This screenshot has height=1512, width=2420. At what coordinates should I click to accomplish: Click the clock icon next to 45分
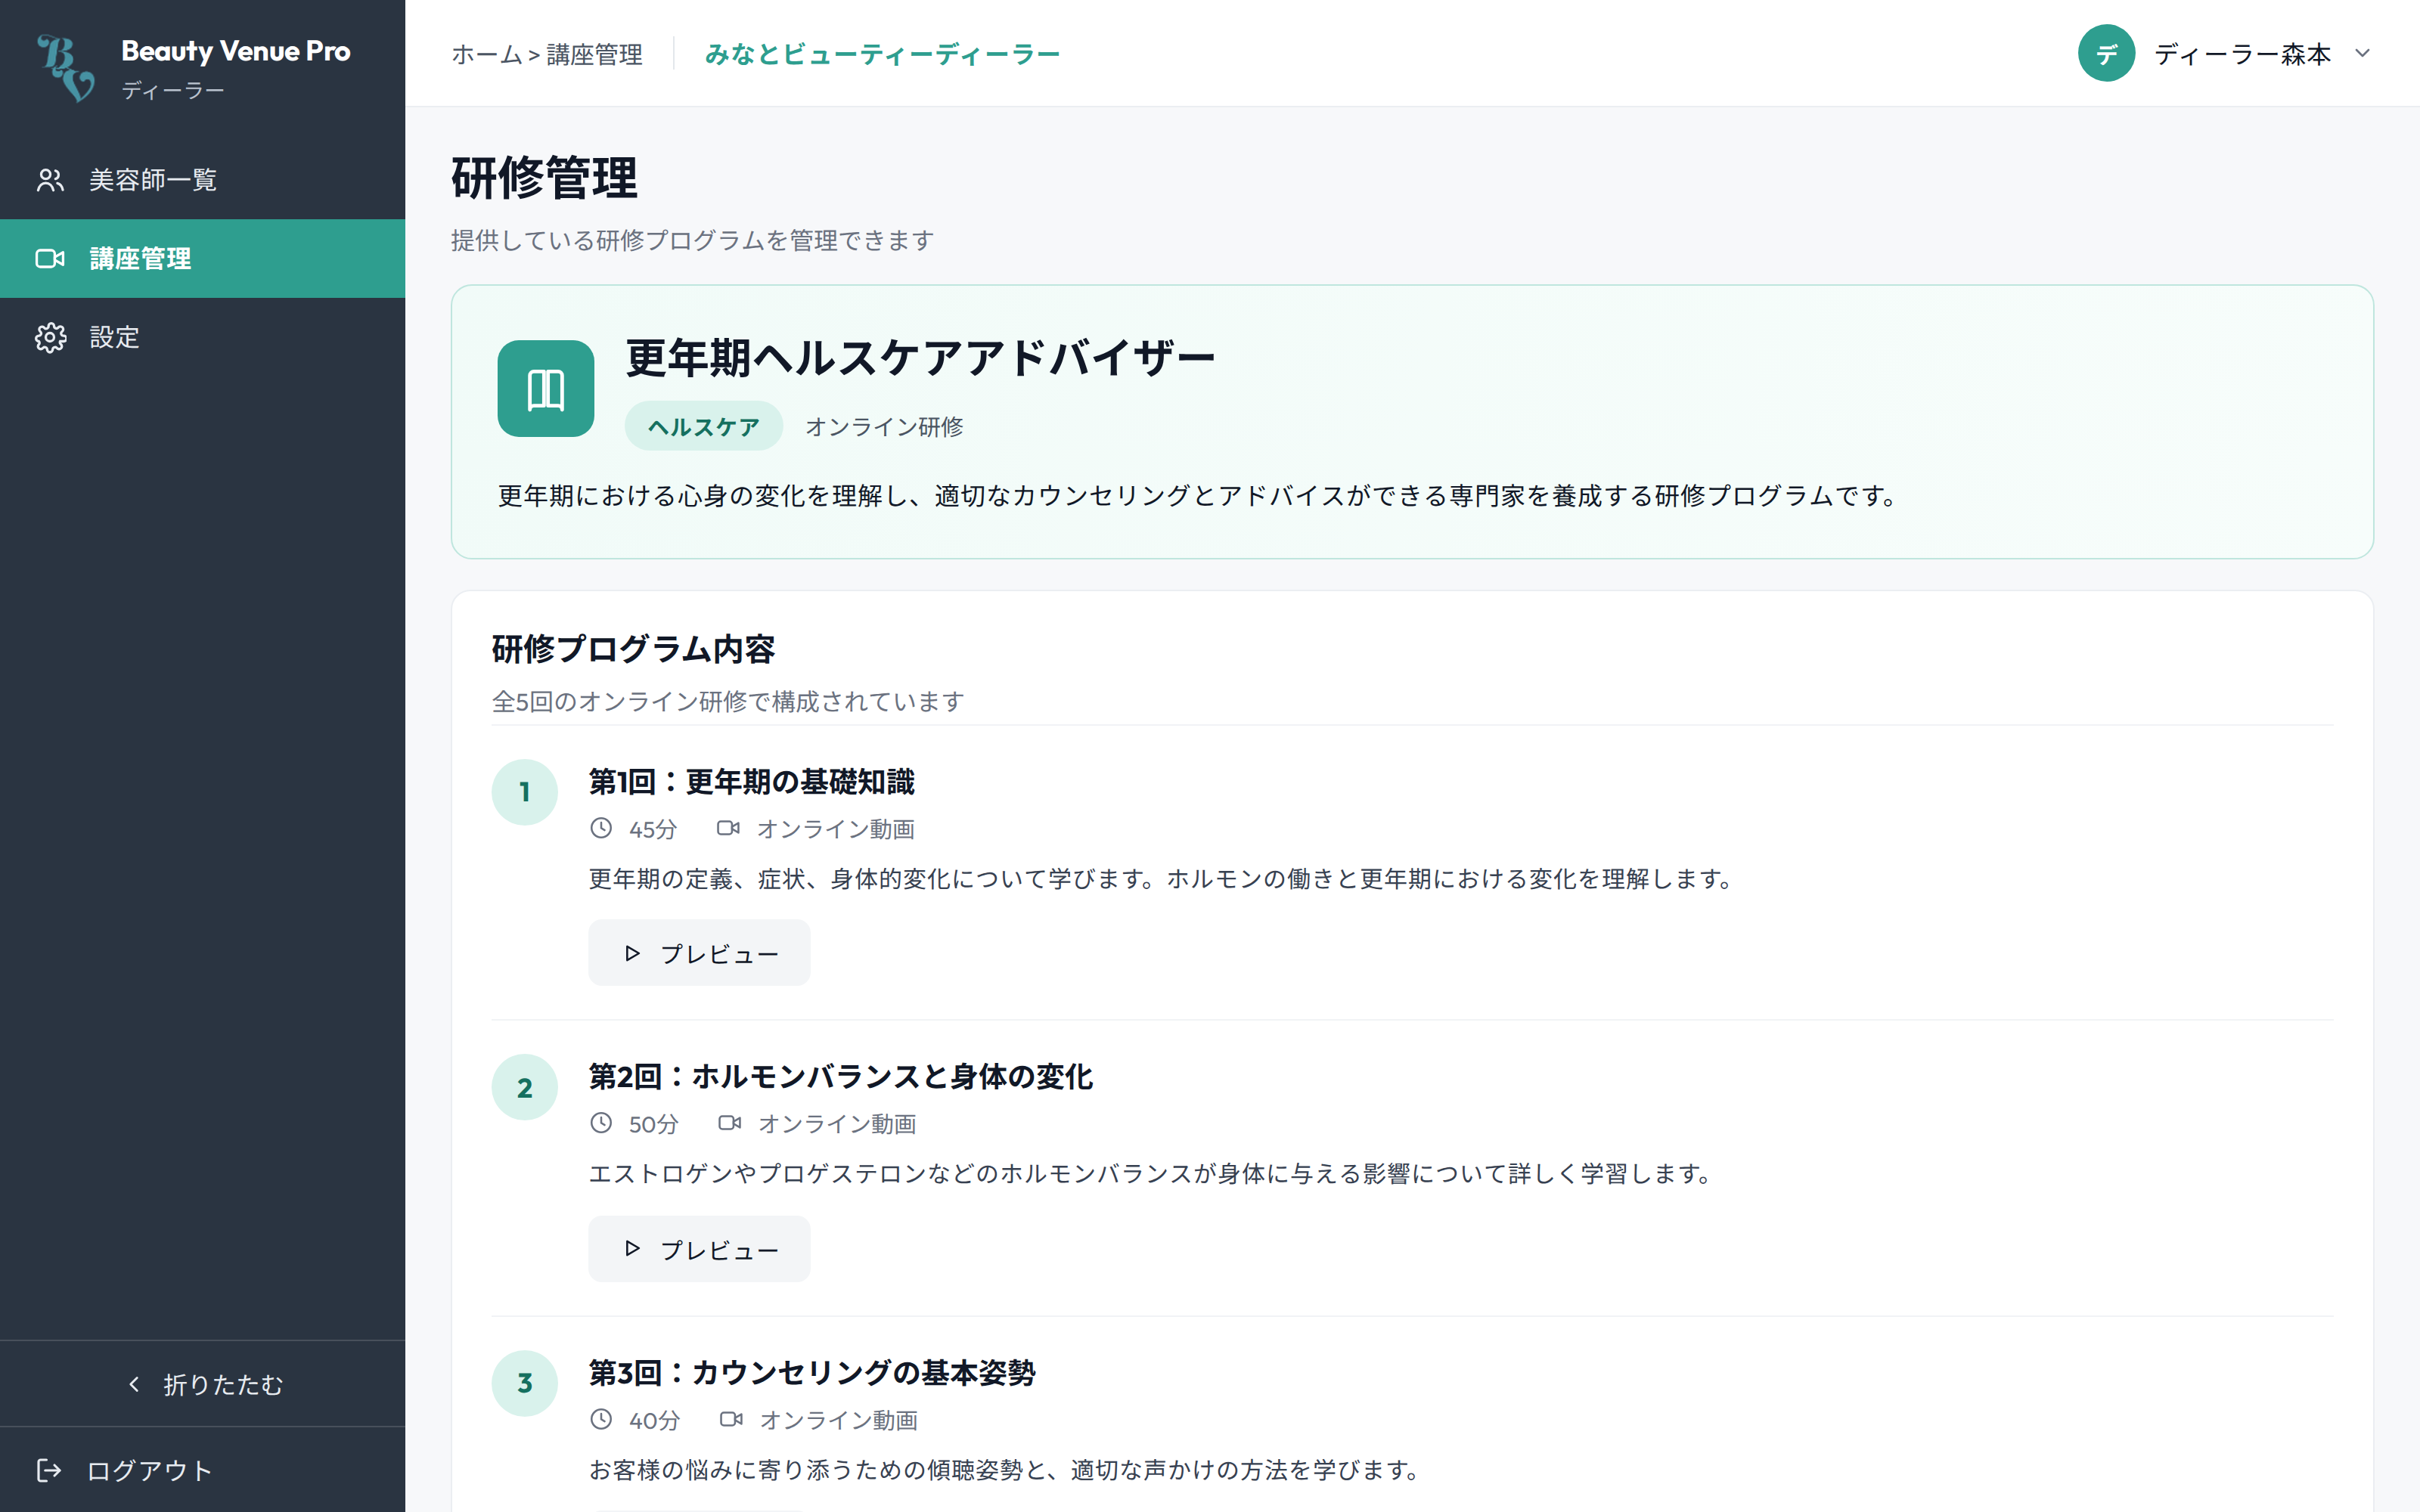[x=601, y=828]
